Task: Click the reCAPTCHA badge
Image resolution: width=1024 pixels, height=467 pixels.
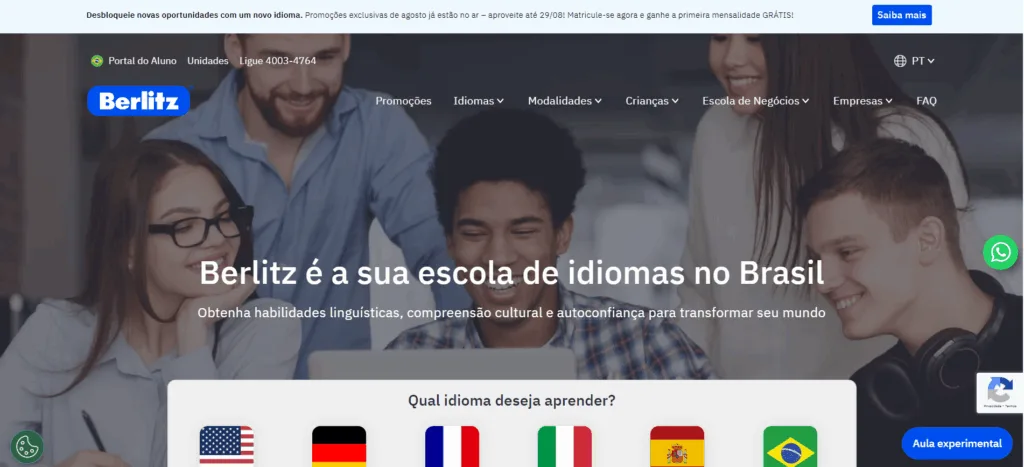Action: (1000, 393)
